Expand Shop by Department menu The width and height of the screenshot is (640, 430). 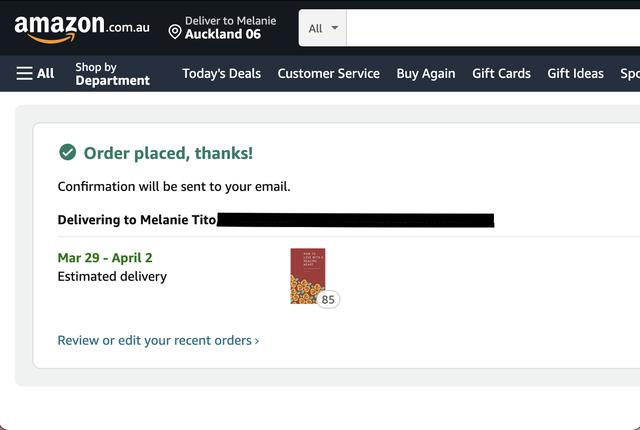[112, 74]
